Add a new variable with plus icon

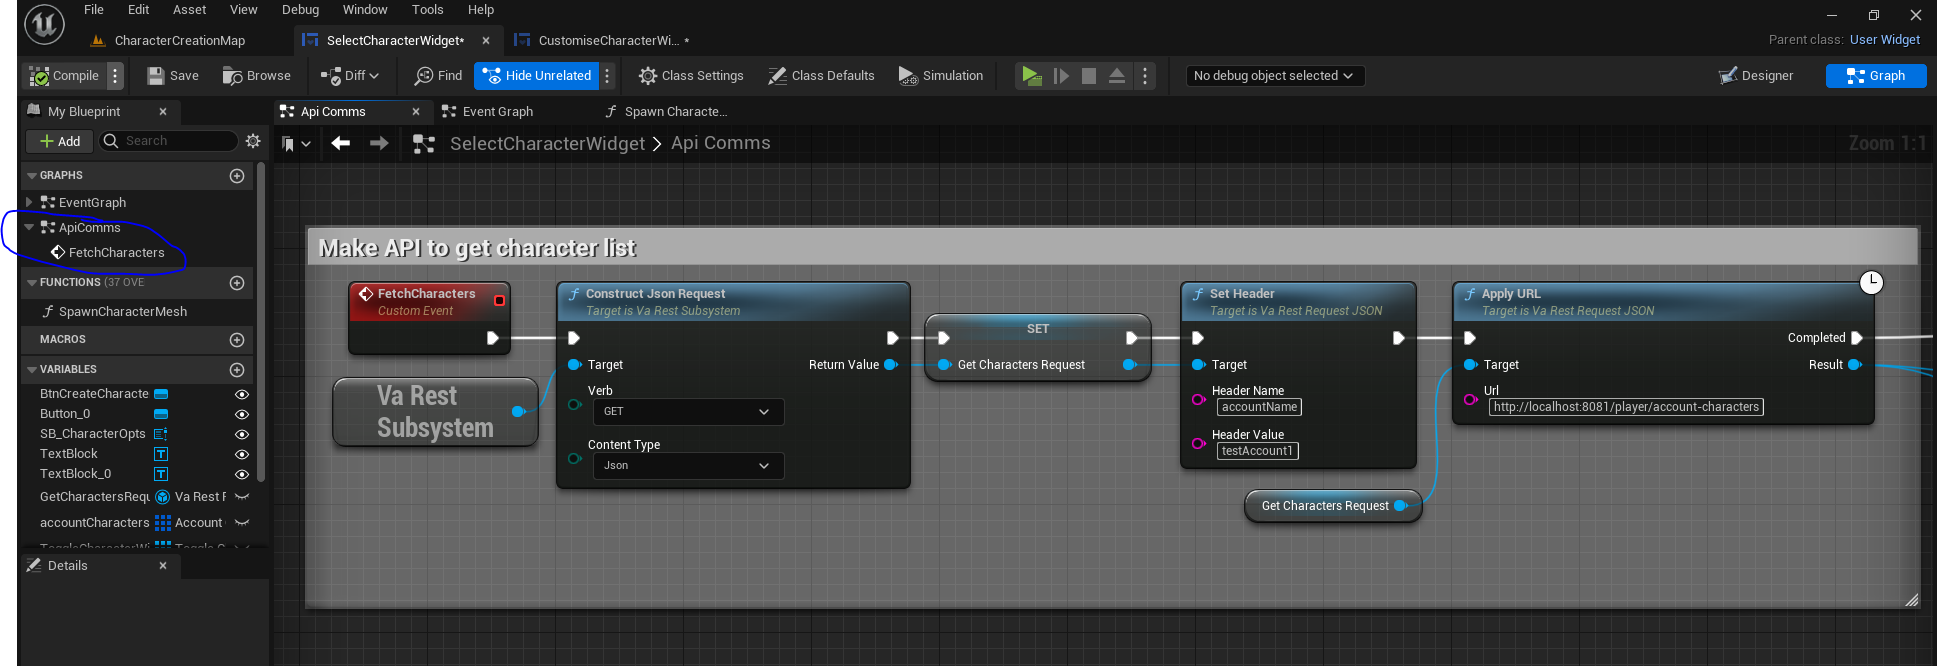(x=237, y=370)
